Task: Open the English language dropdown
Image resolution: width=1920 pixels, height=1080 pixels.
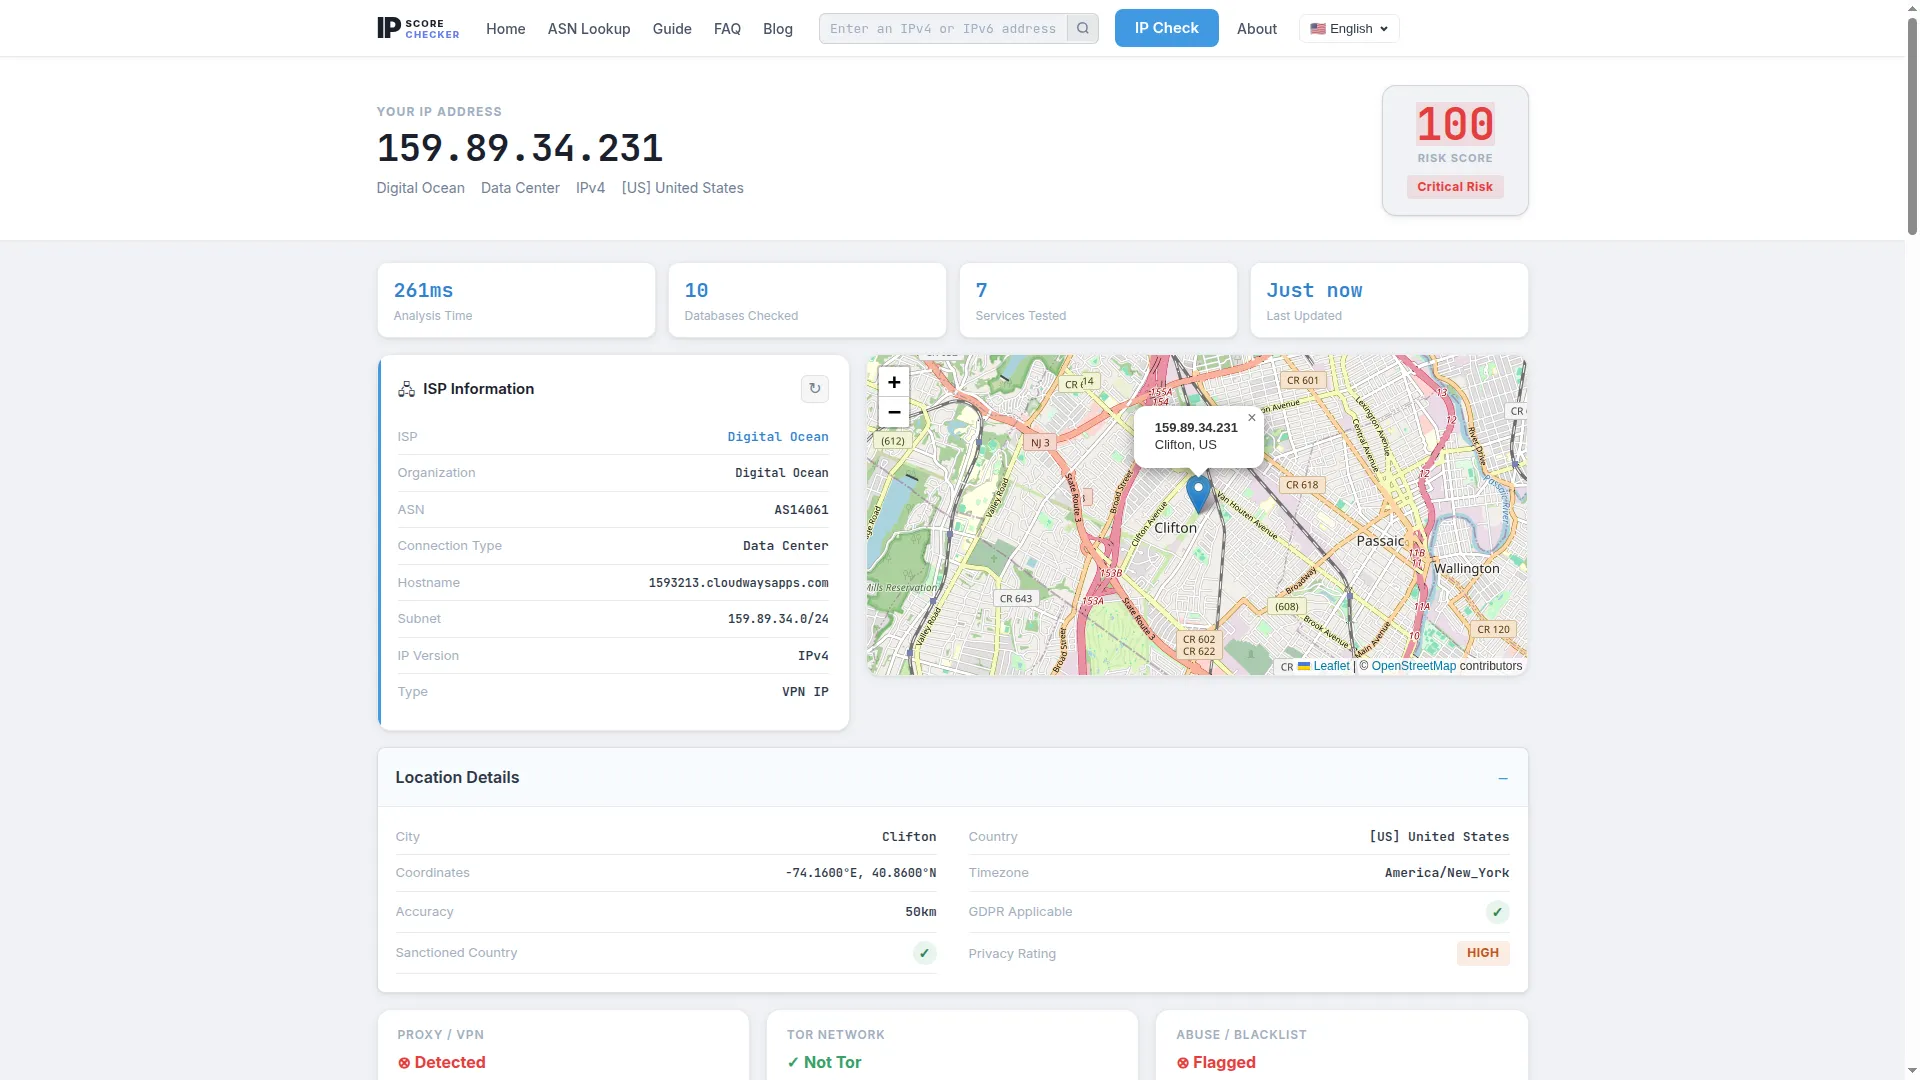Action: click(x=1349, y=29)
